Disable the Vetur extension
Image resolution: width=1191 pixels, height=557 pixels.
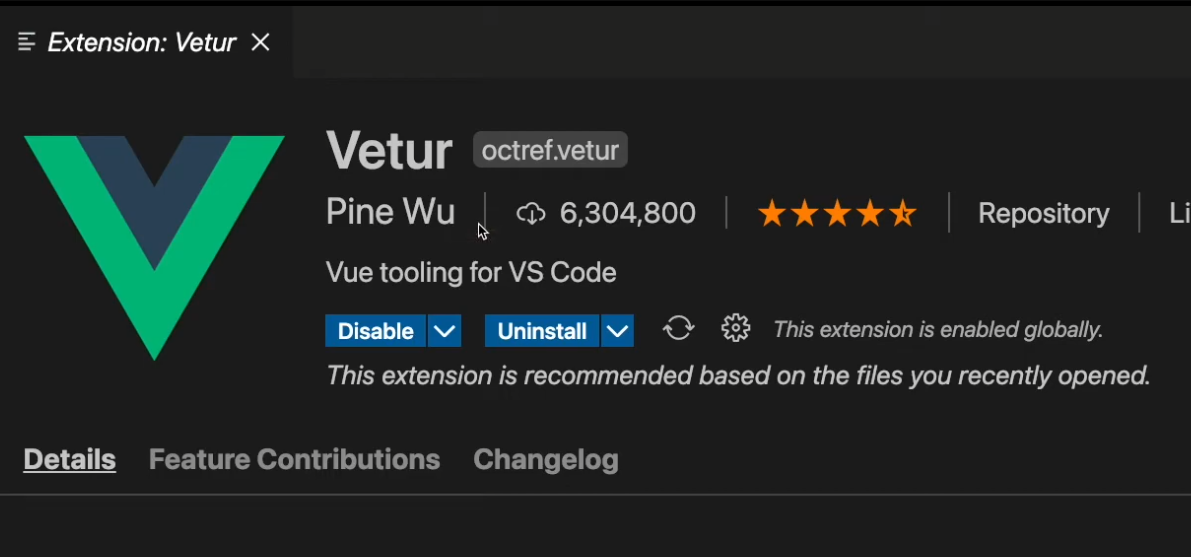click(x=375, y=331)
